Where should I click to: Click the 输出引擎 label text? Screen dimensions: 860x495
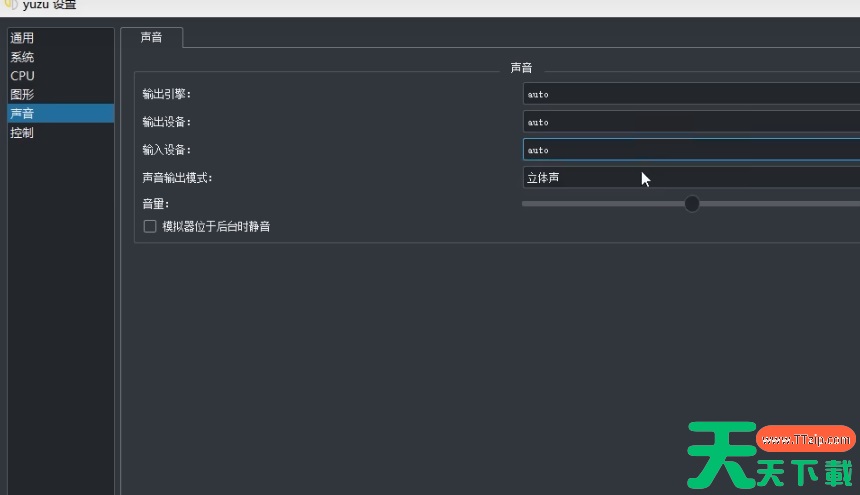(166, 94)
